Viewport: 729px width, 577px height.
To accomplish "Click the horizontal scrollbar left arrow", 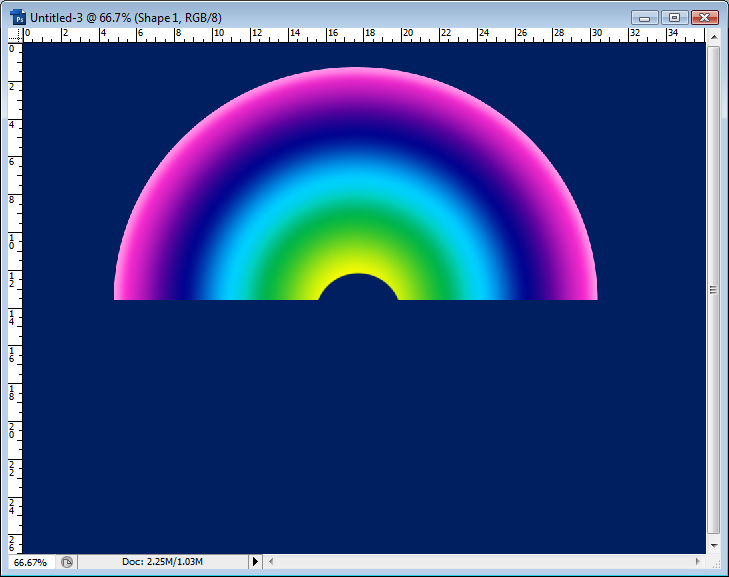I will coord(271,562).
